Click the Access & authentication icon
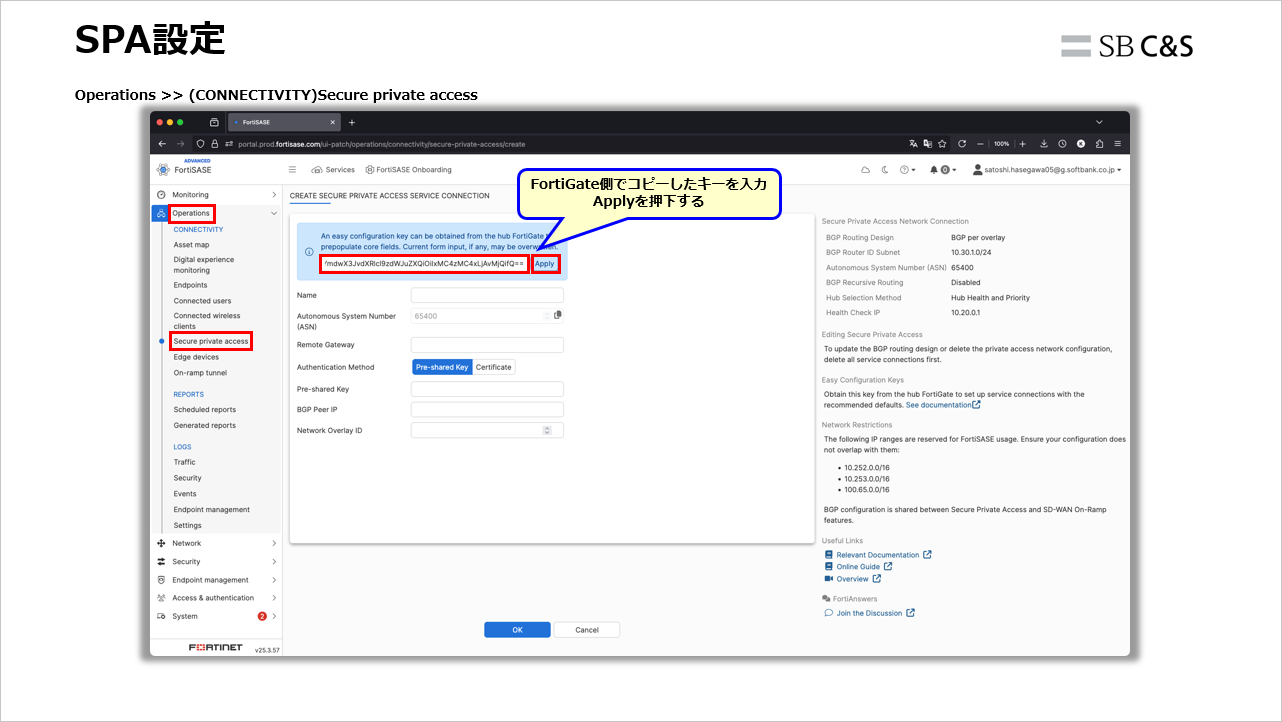Screen dimensions: 1282x722 161,598
